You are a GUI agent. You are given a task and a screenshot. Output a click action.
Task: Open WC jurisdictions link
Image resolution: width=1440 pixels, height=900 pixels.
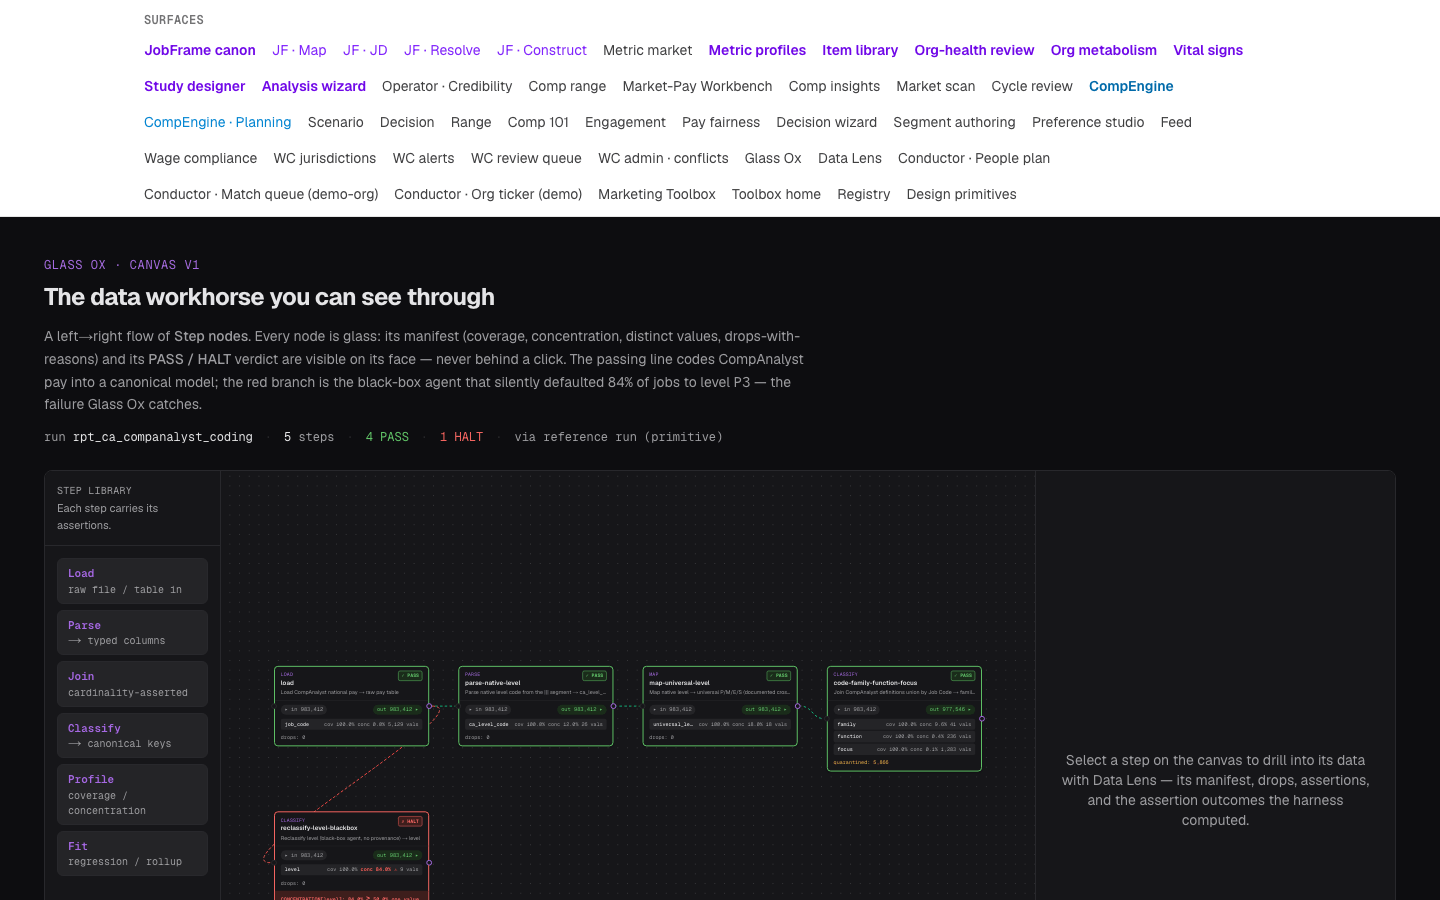coord(325,158)
